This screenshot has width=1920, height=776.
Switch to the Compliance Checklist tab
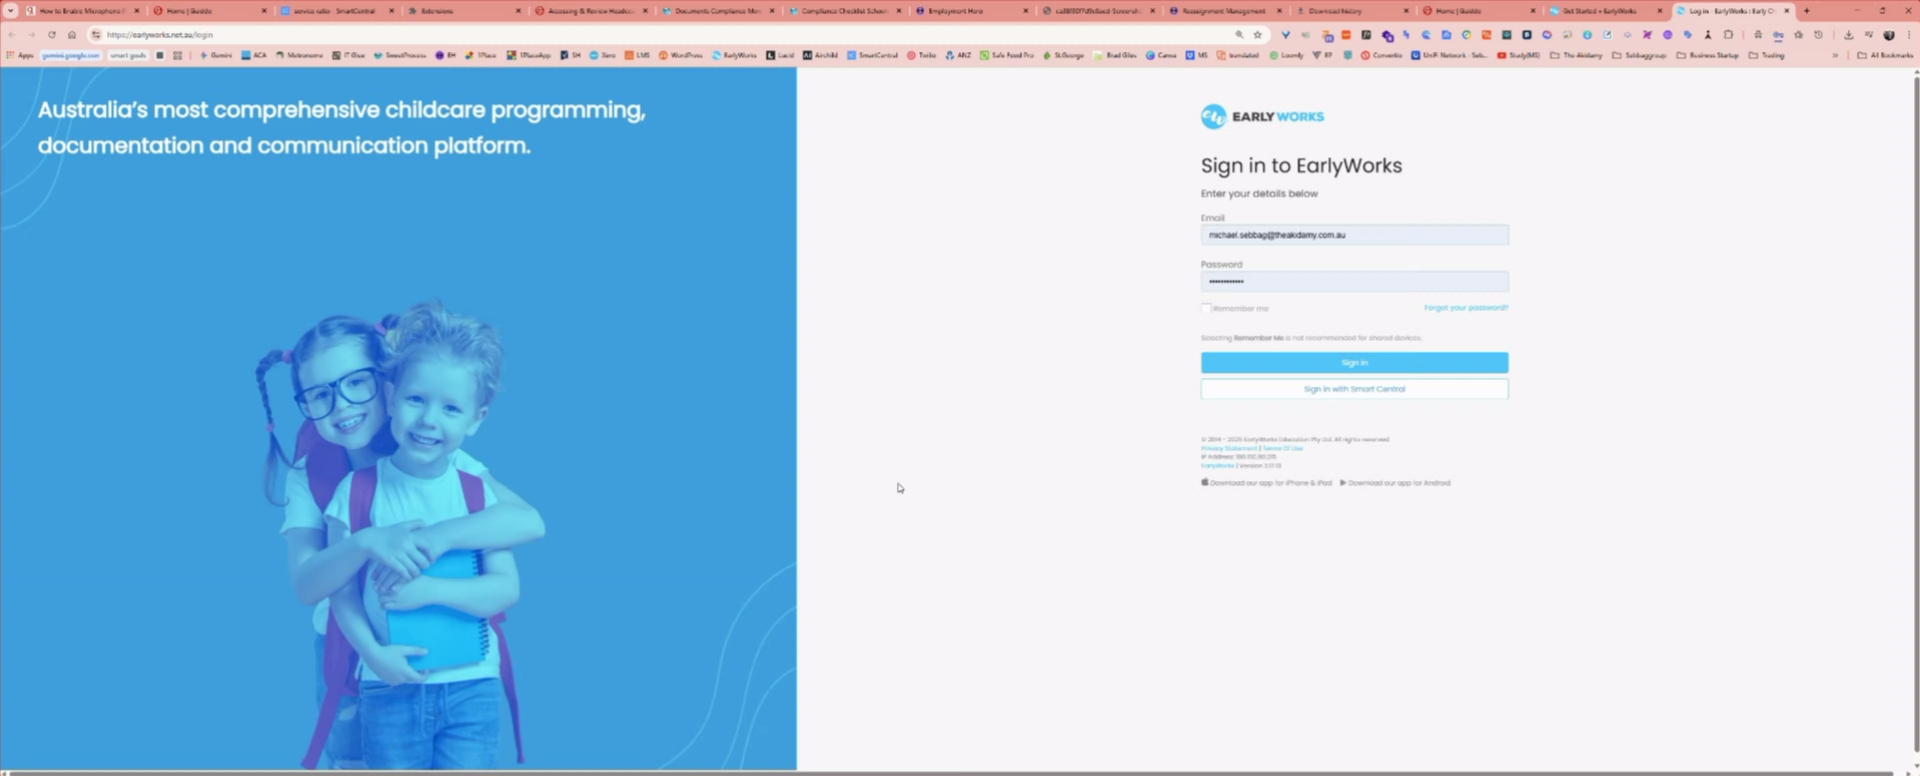click(x=845, y=11)
